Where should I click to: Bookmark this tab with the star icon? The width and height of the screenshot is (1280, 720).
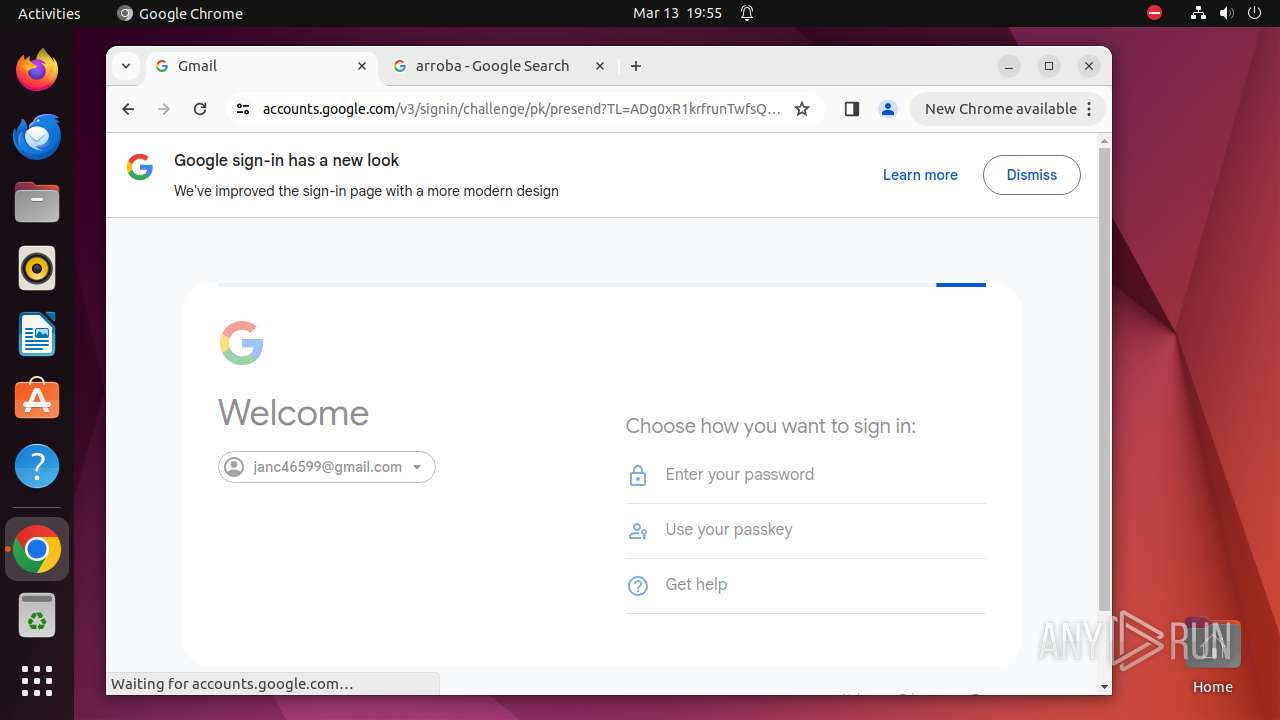[x=802, y=109]
